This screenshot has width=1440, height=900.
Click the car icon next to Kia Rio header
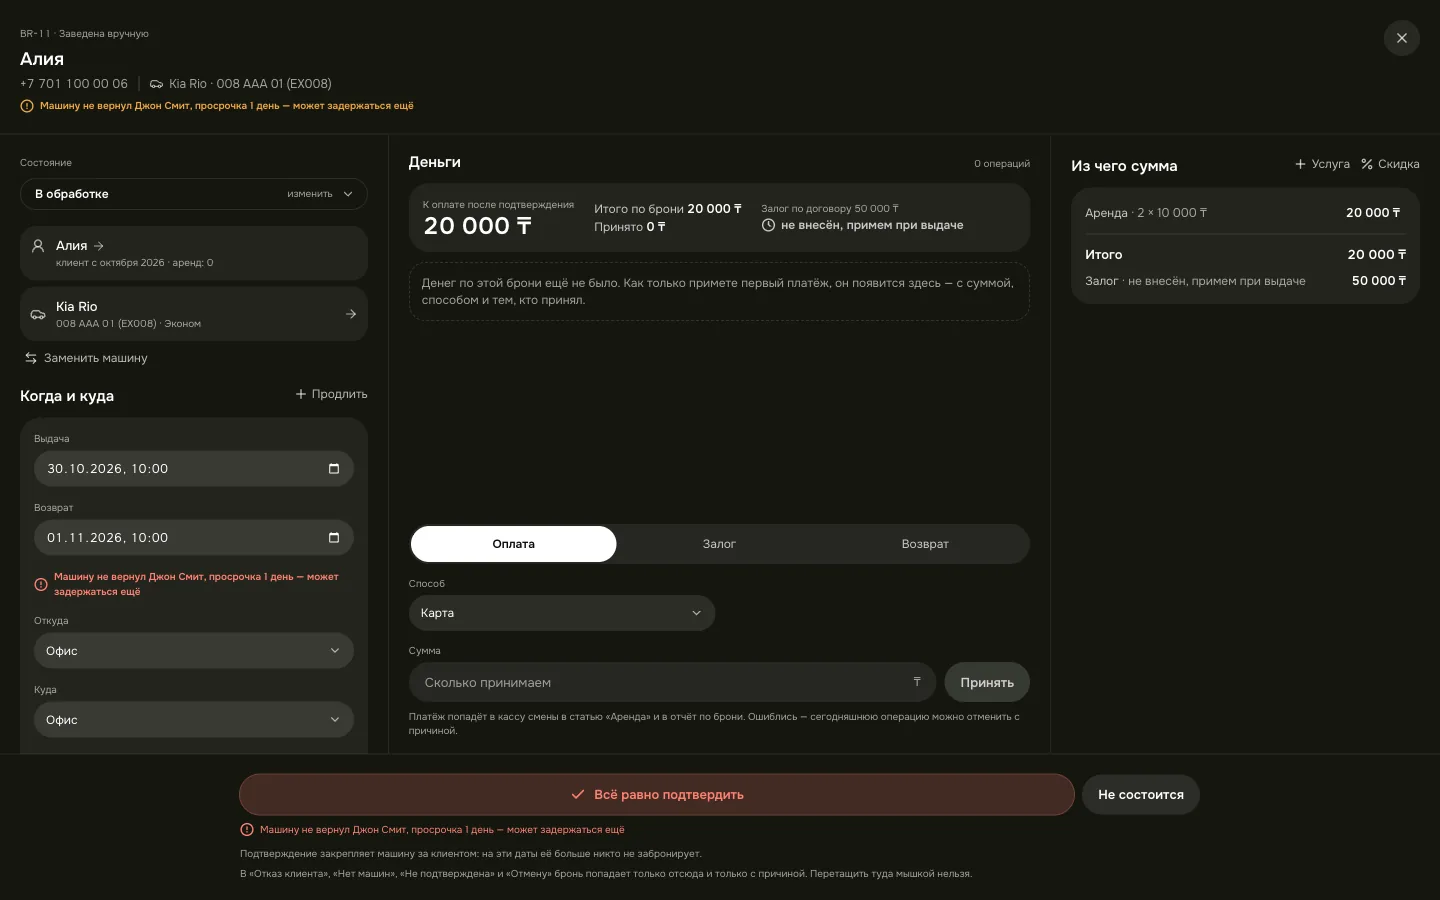(x=156, y=84)
